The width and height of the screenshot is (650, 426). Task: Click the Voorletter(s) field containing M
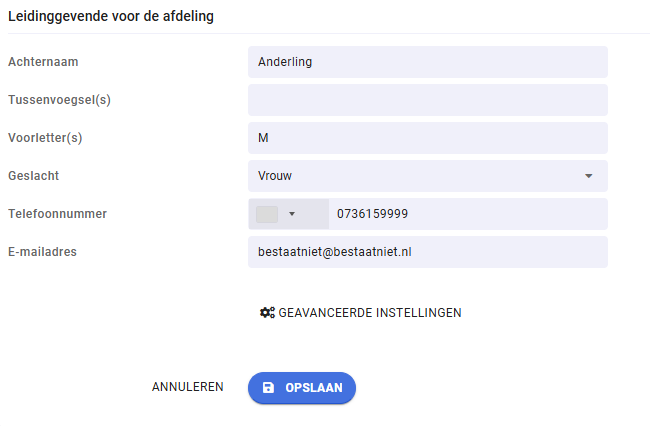[x=428, y=138]
